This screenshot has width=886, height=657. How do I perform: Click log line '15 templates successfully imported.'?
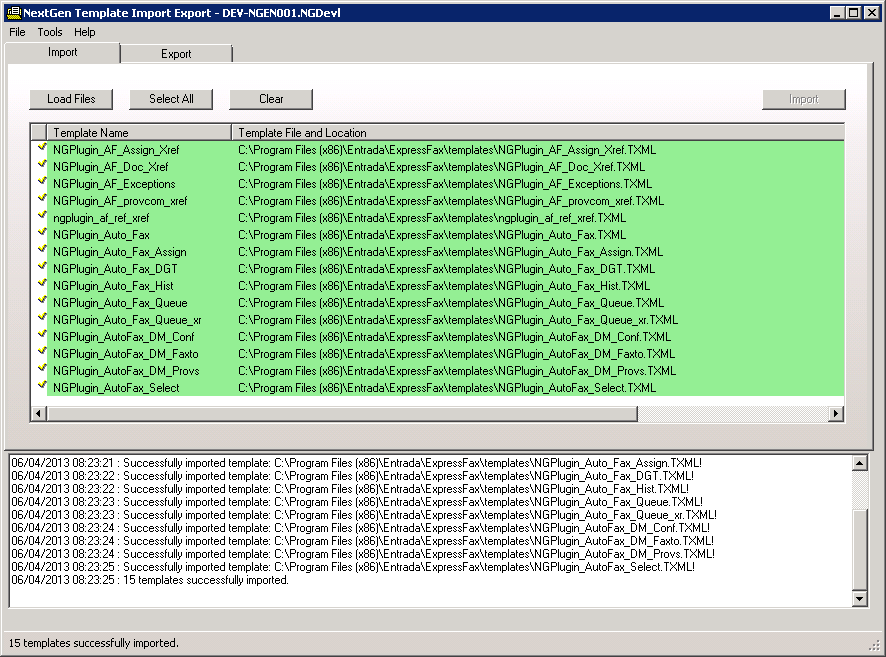(150, 580)
